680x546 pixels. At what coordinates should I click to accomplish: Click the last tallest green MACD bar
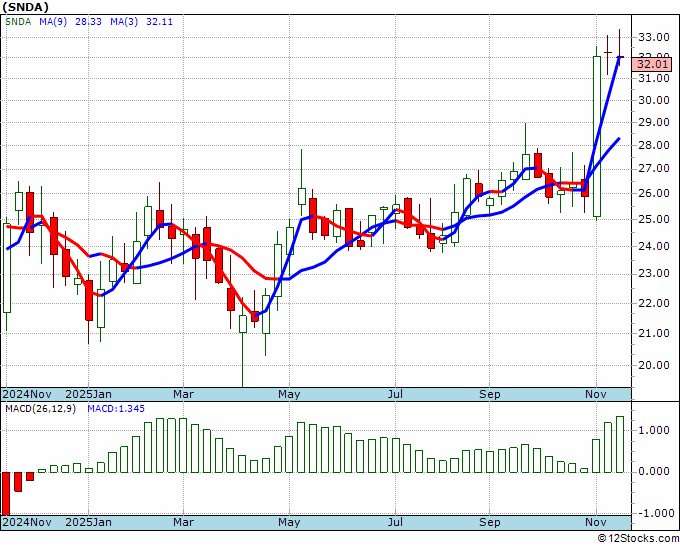point(620,445)
